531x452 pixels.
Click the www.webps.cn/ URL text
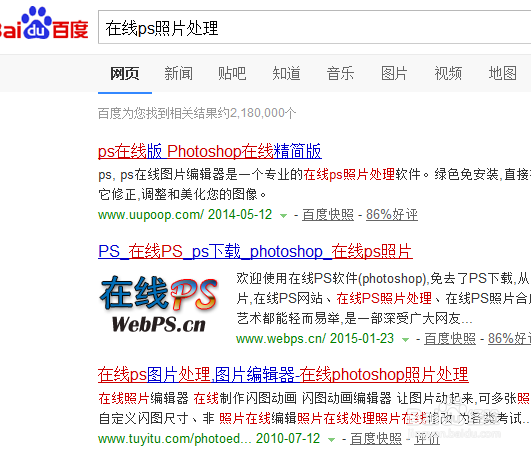pos(281,339)
